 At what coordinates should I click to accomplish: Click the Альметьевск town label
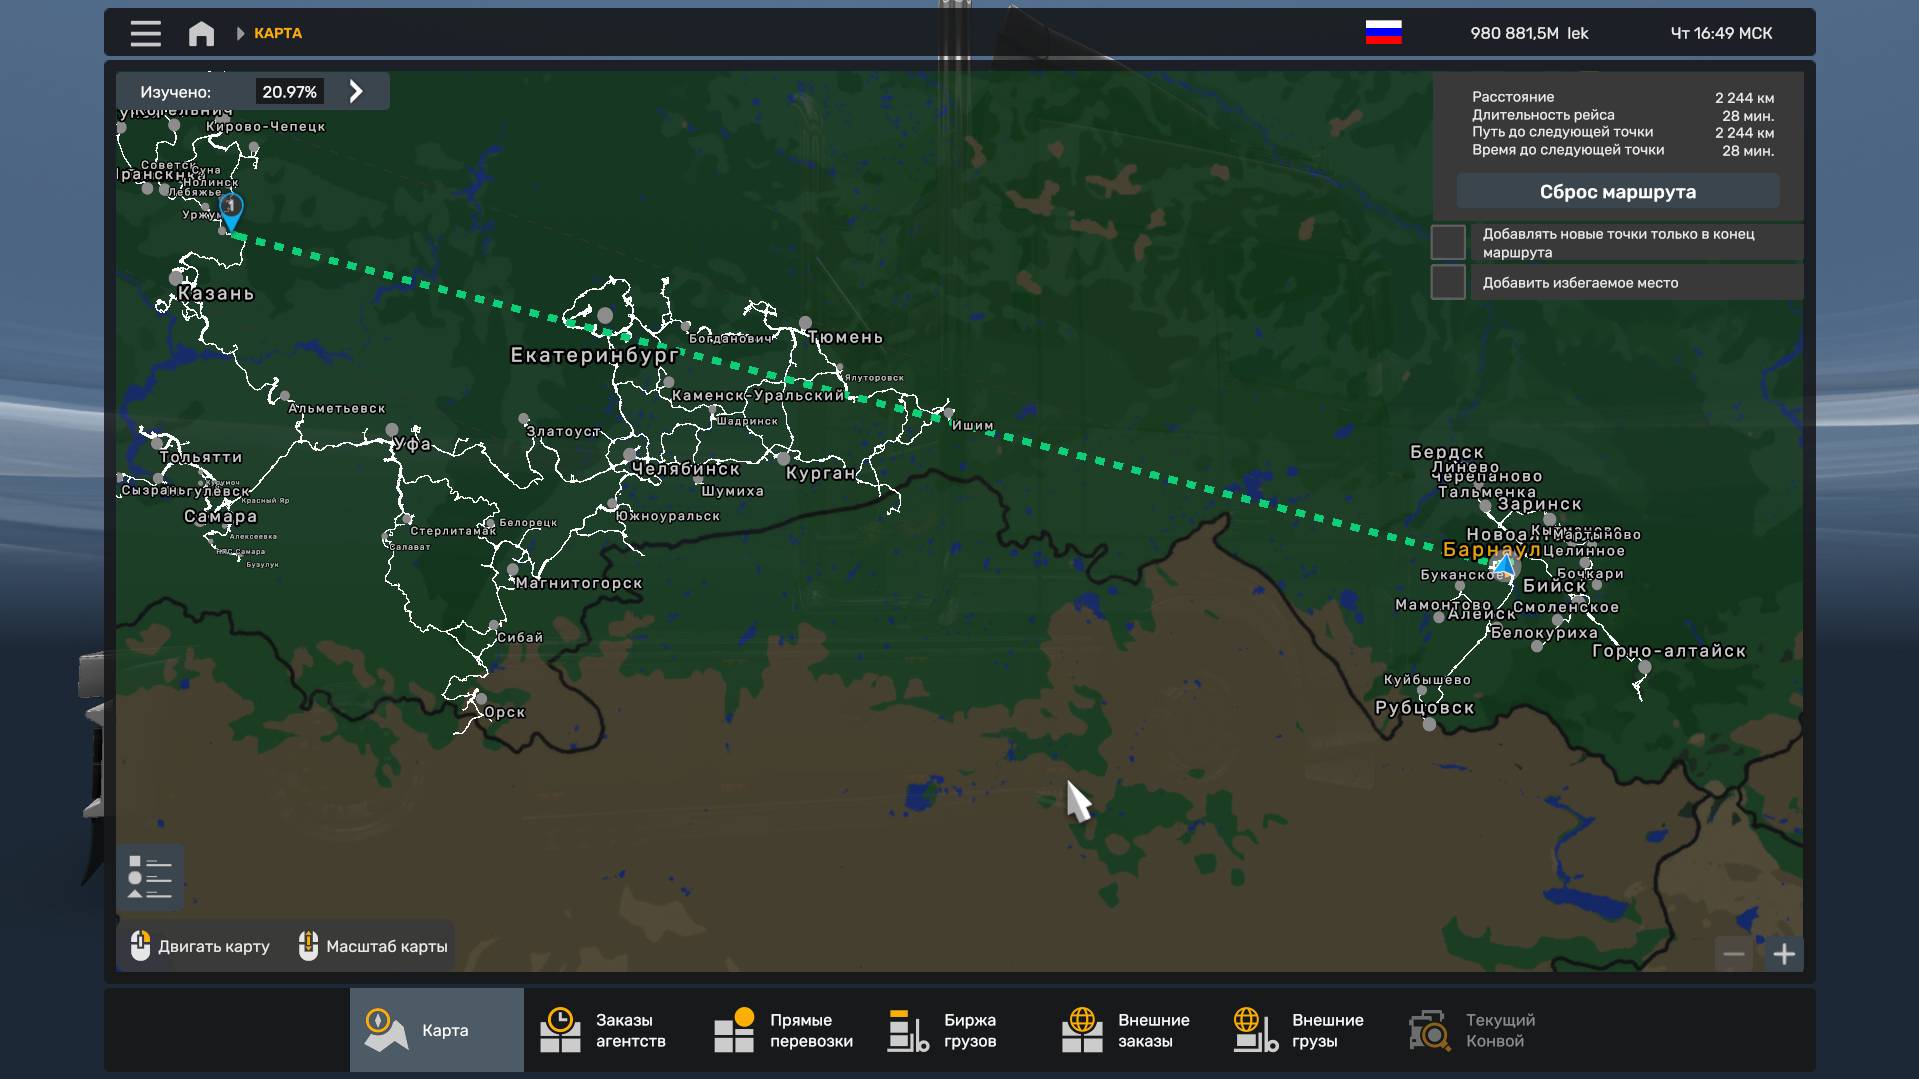pos(337,408)
